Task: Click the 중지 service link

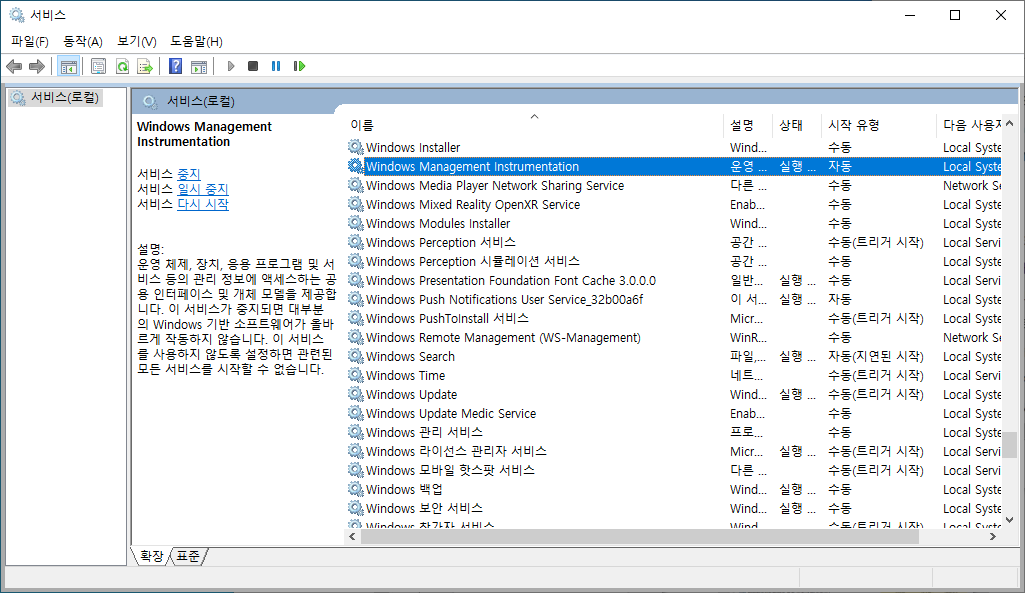Action: click(189, 174)
